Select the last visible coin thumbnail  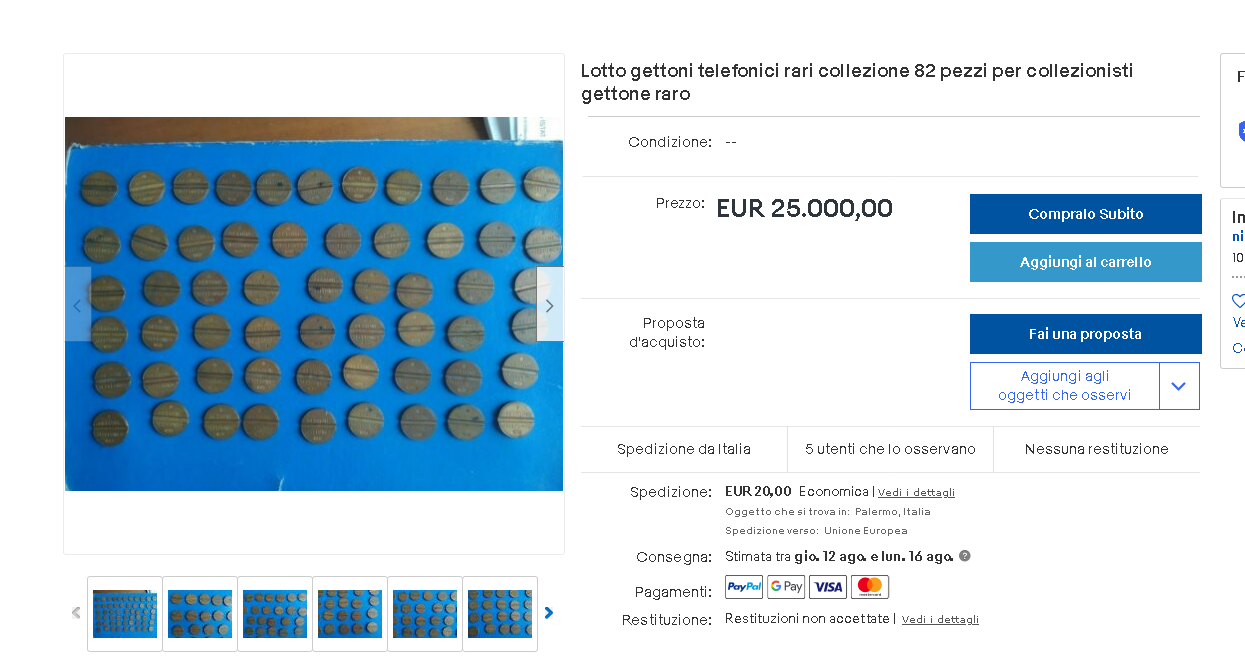coord(500,614)
